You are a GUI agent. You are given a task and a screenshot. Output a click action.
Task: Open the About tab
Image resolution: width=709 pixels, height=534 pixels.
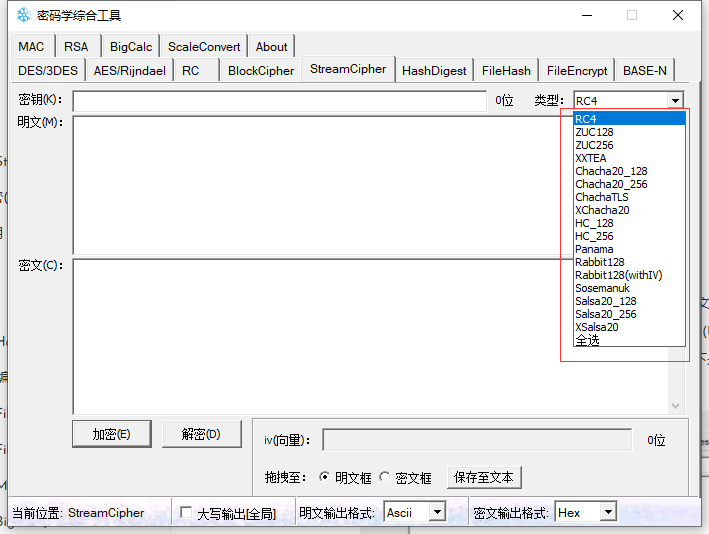point(271,47)
